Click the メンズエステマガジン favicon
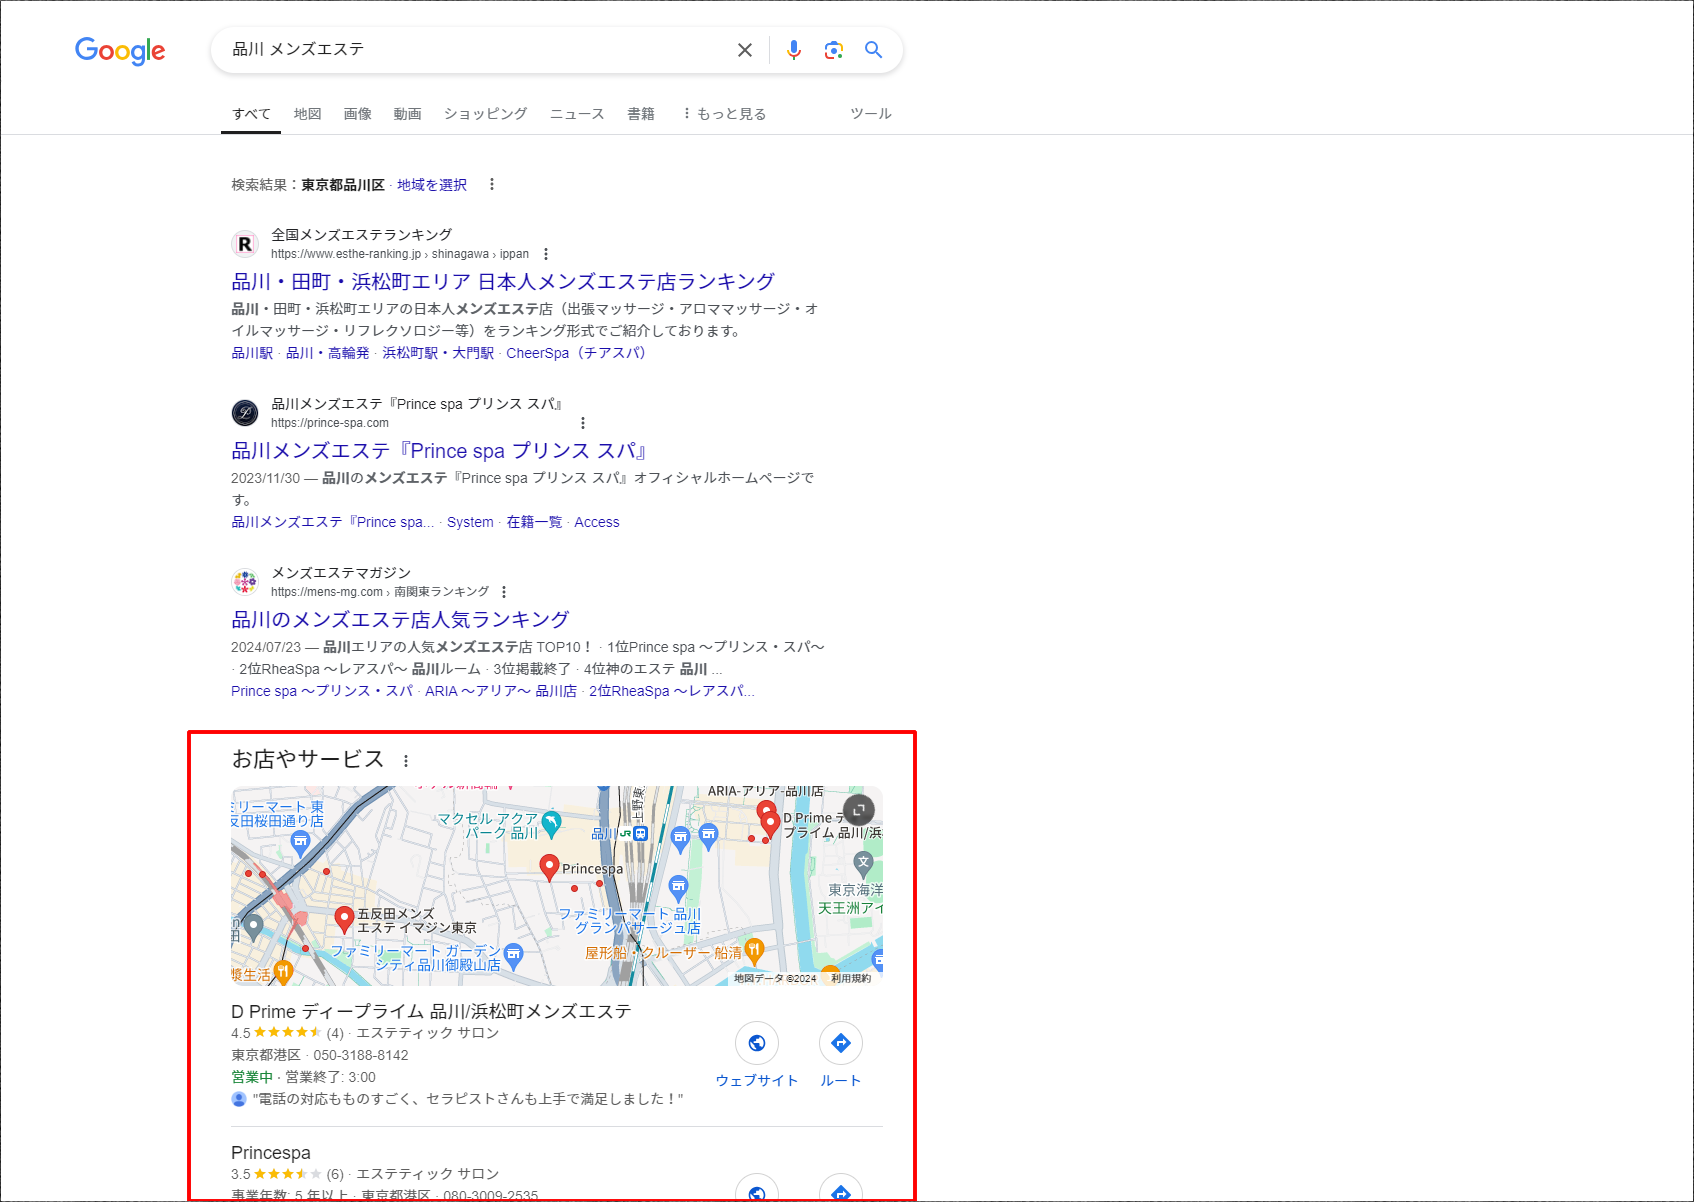This screenshot has width=1694, height=1202. pyautogui.click(x=245, y=582)
